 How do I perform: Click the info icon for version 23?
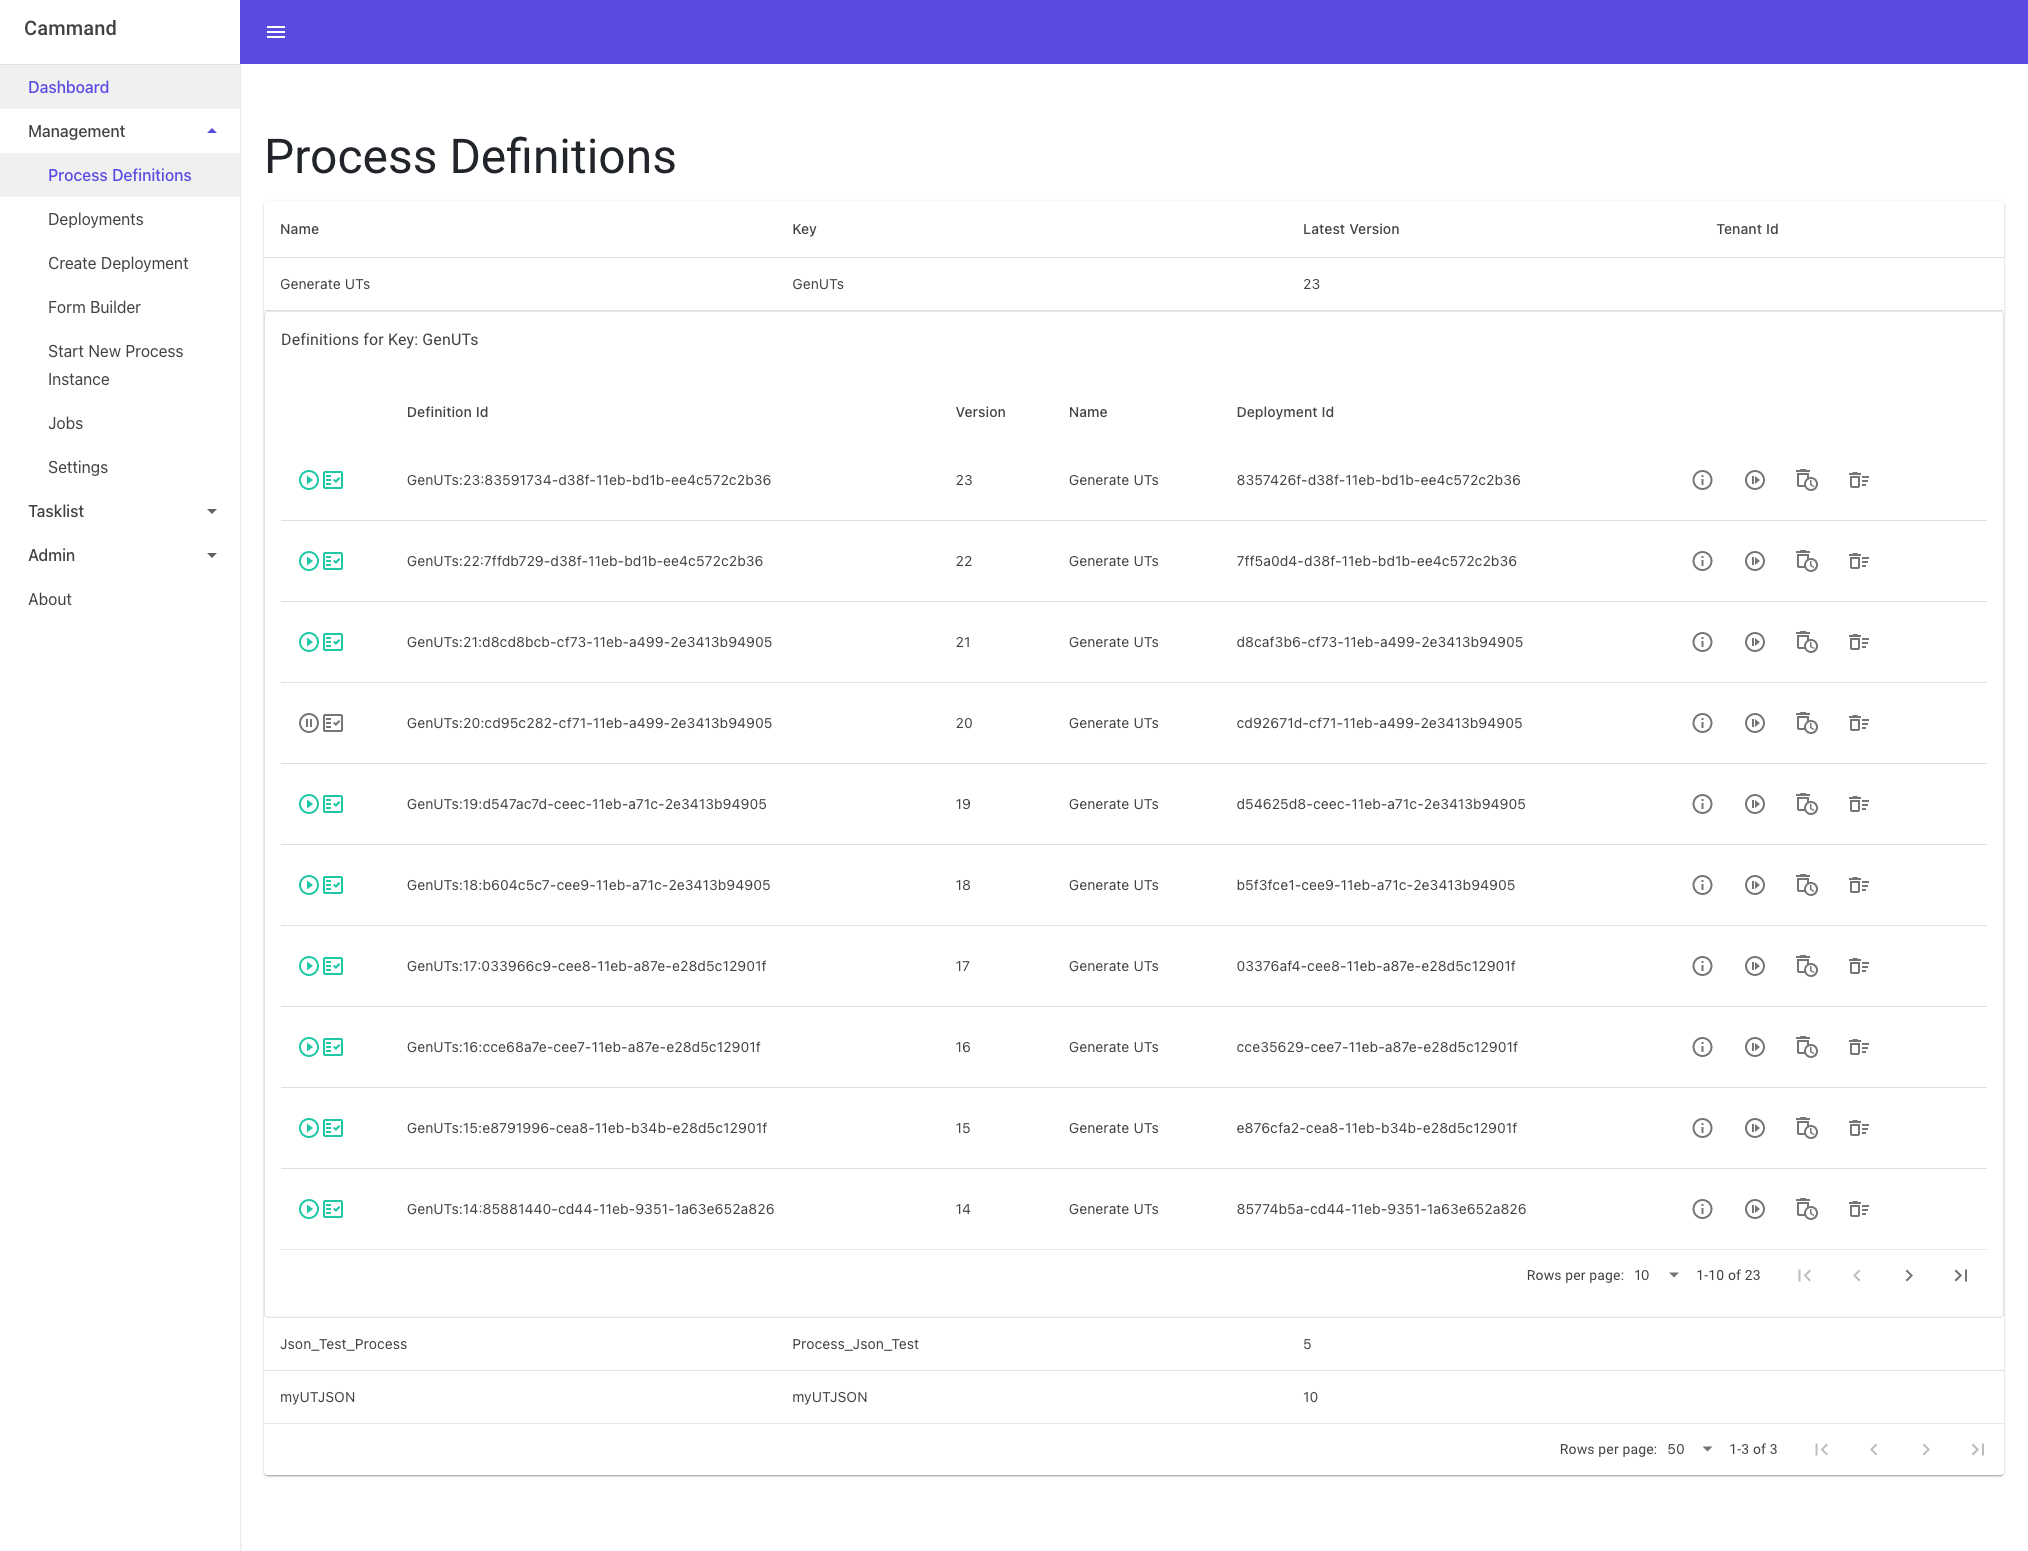pyautogui.click(x=1702, y=480)
